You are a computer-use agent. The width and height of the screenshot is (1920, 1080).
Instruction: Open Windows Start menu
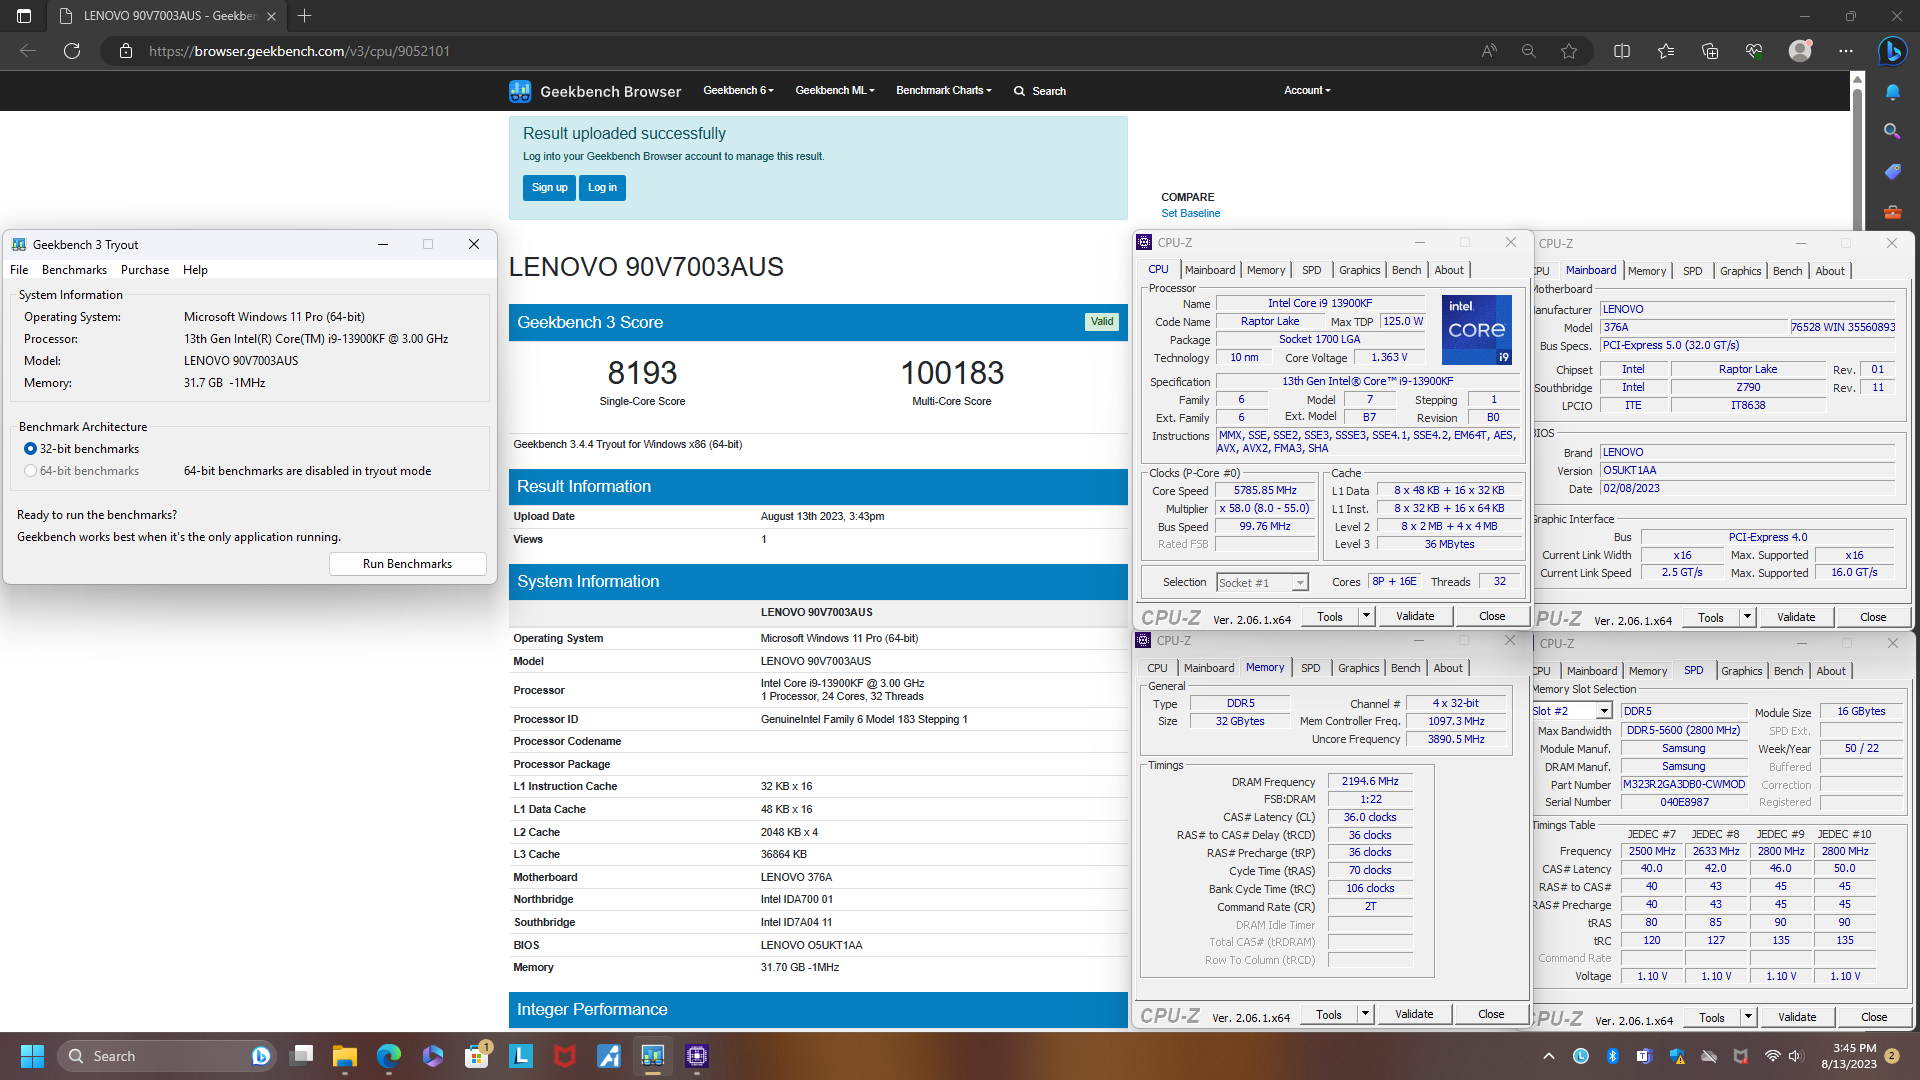tap(32, 1056)
